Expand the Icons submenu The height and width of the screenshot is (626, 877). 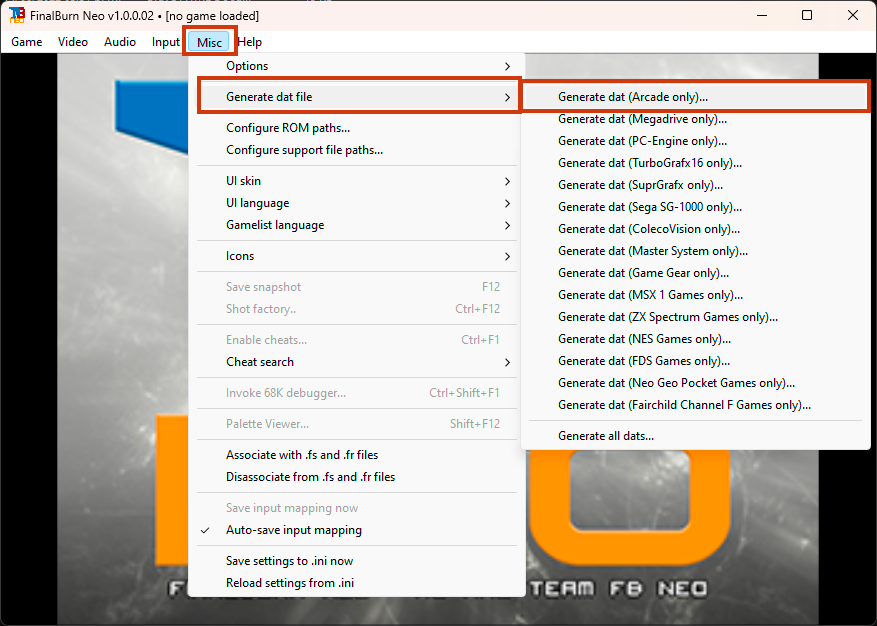coord(357,256)
